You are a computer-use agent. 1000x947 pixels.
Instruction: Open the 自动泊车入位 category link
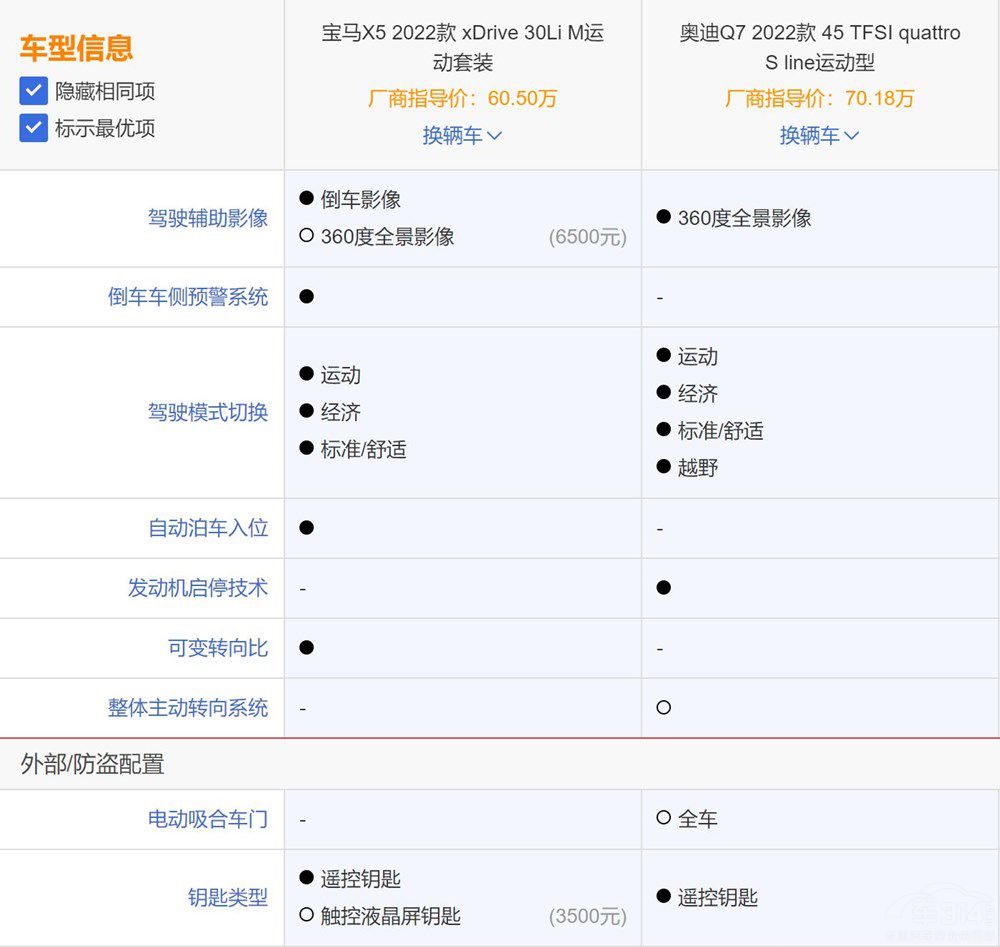(206, 528)
